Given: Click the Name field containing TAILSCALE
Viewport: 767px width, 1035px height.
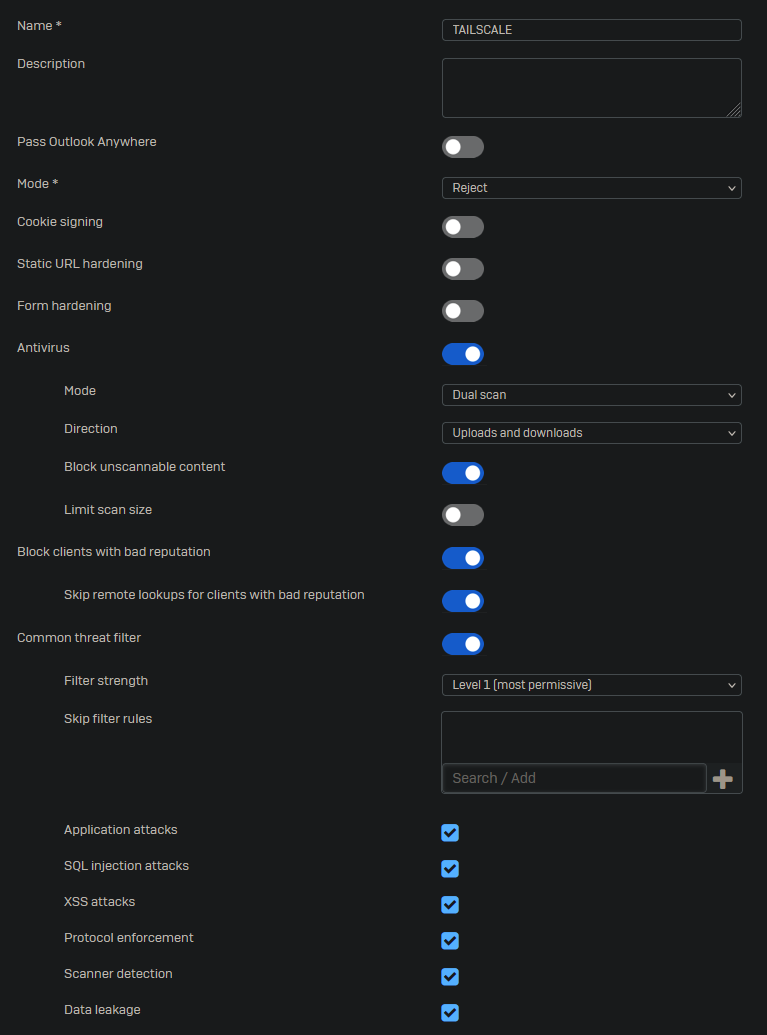Looking at the screenshot, I should click(x=591, y=30).
